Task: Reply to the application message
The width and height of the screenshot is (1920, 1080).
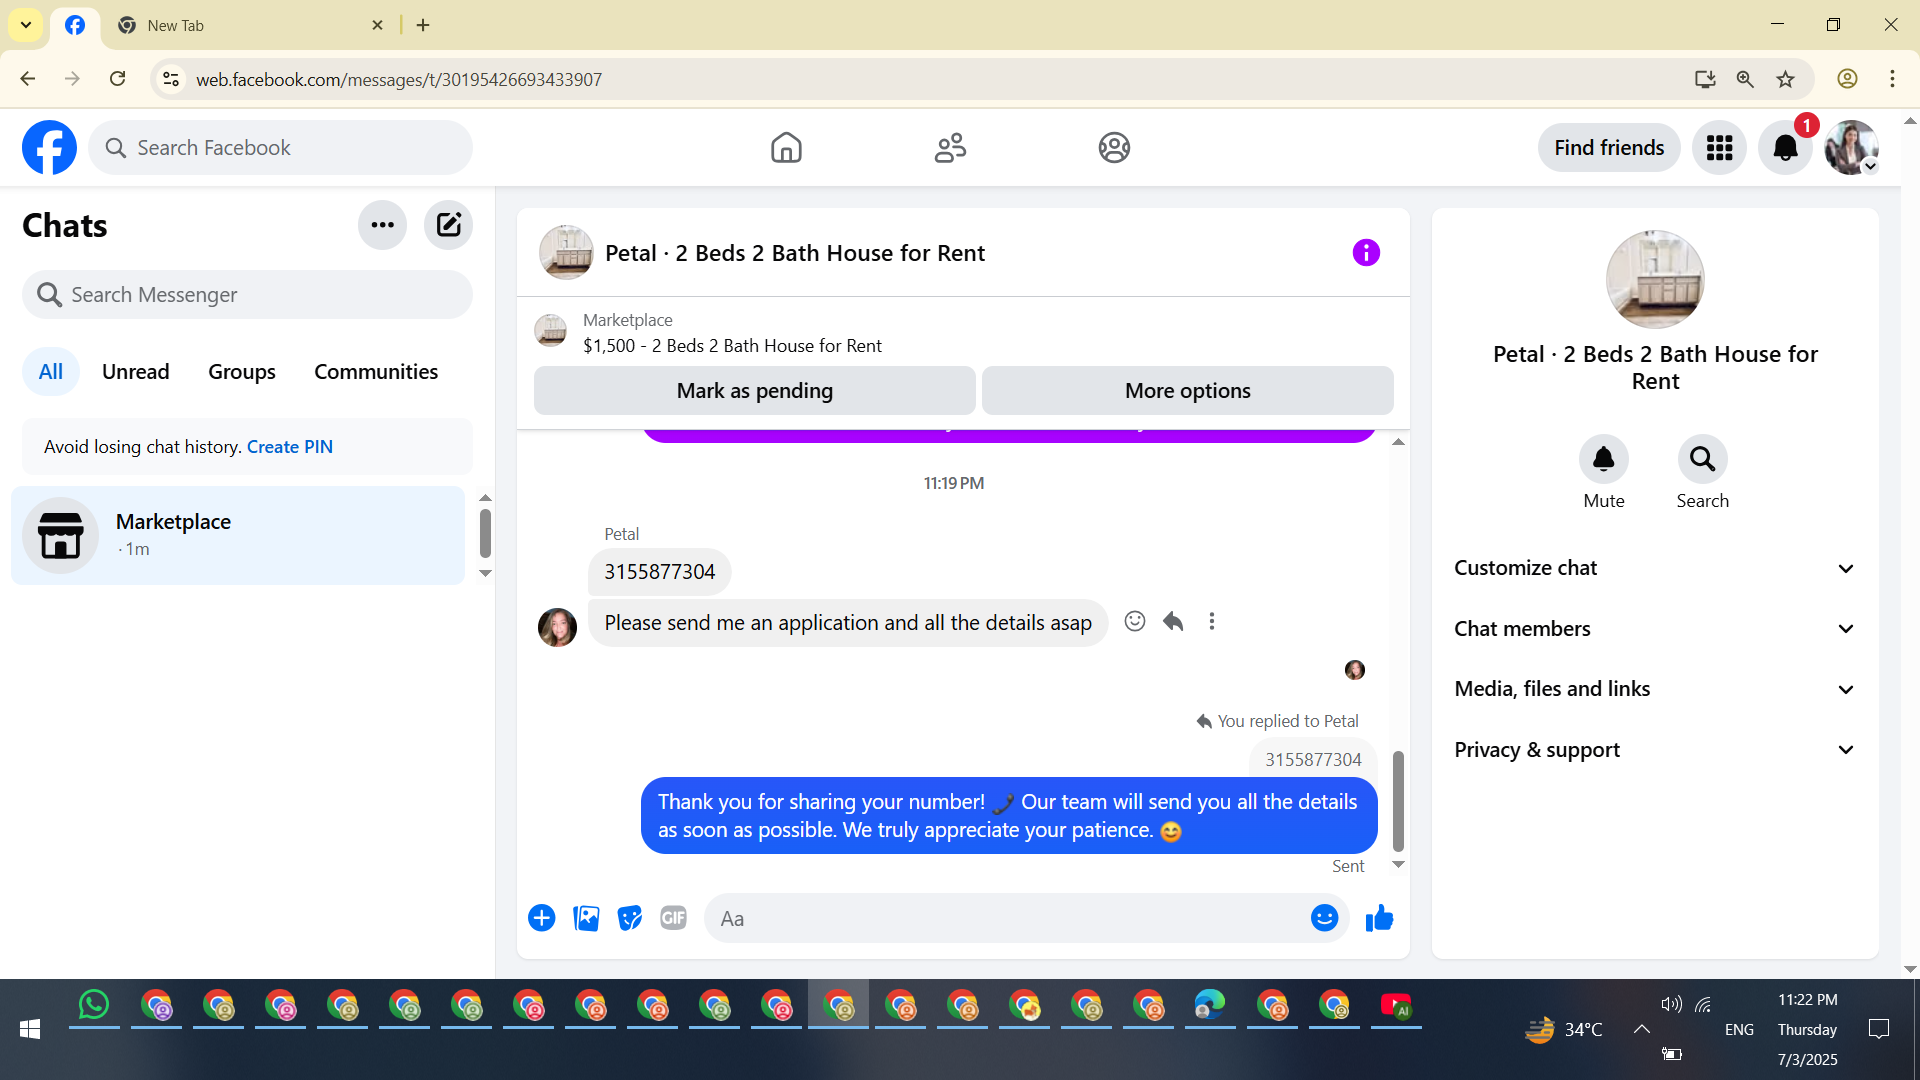Action: (1173, 622)
